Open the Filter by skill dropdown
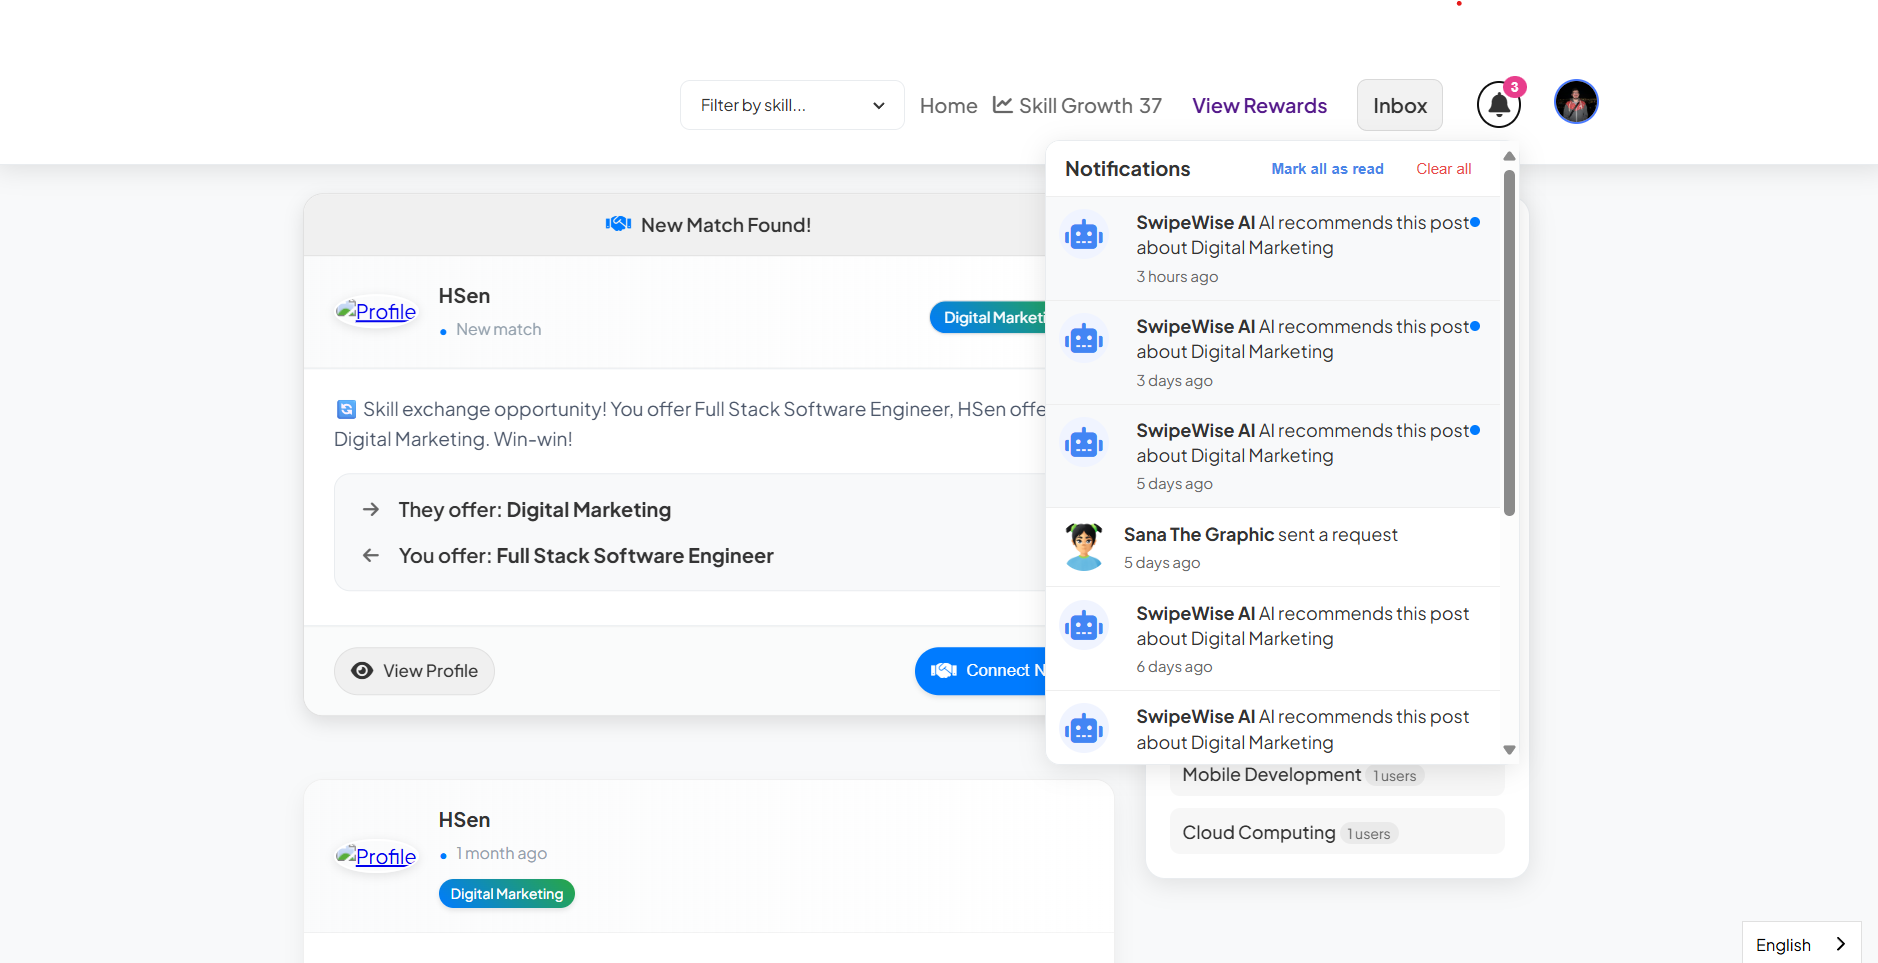Screen dimensions: 1878x963 coord(792,105)
